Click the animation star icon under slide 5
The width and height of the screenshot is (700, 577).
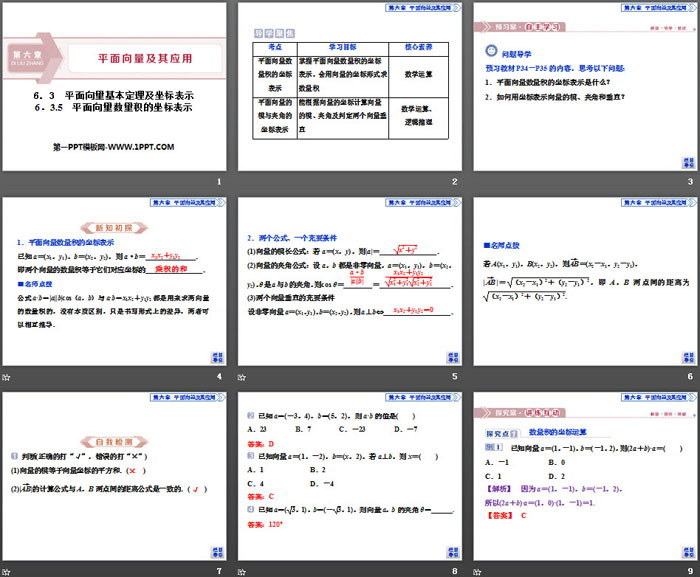(244, 376)
